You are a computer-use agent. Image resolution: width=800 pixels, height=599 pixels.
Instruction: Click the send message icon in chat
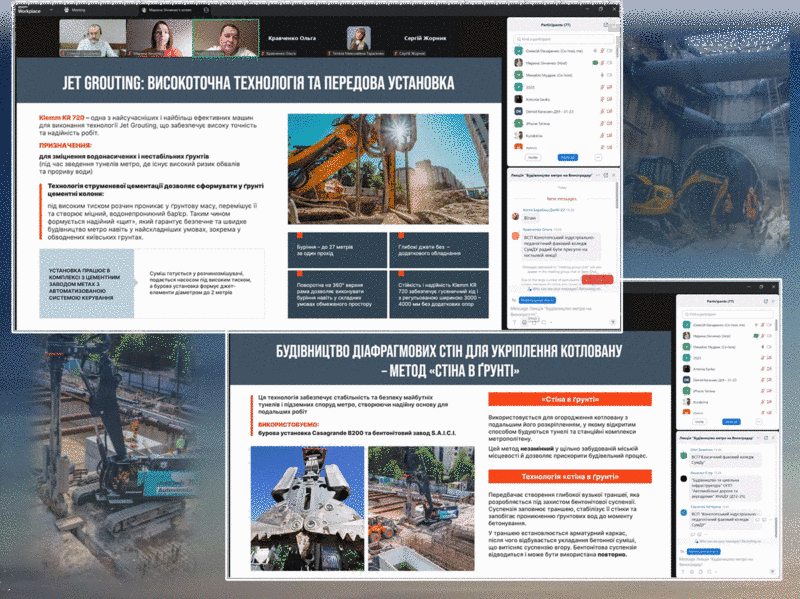pyautogui.click(x=612, y=322)
